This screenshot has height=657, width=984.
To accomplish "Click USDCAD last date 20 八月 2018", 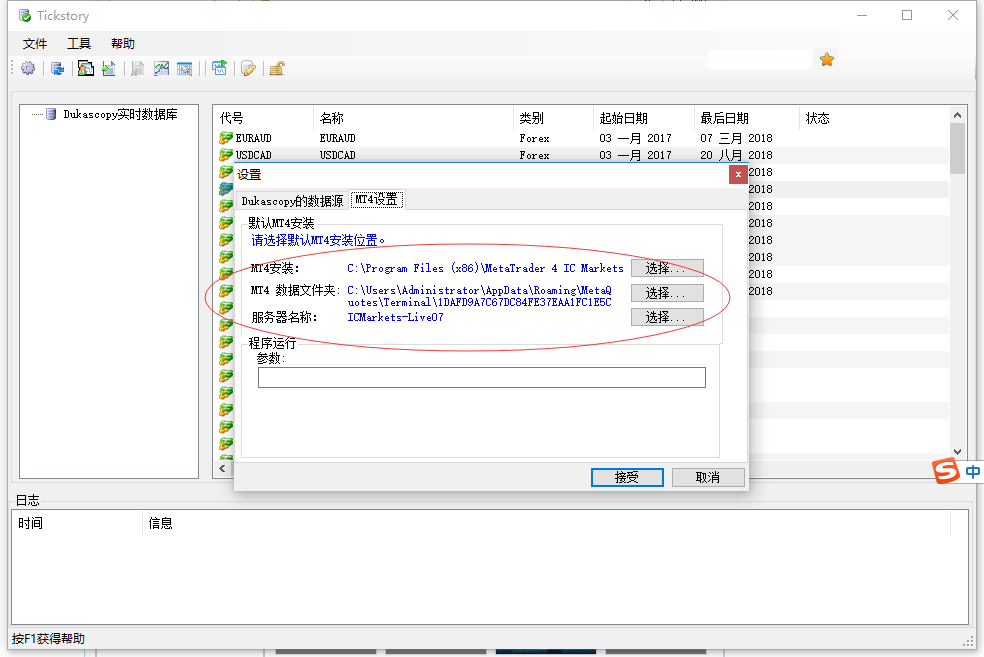I will click(x=736, y=155).
